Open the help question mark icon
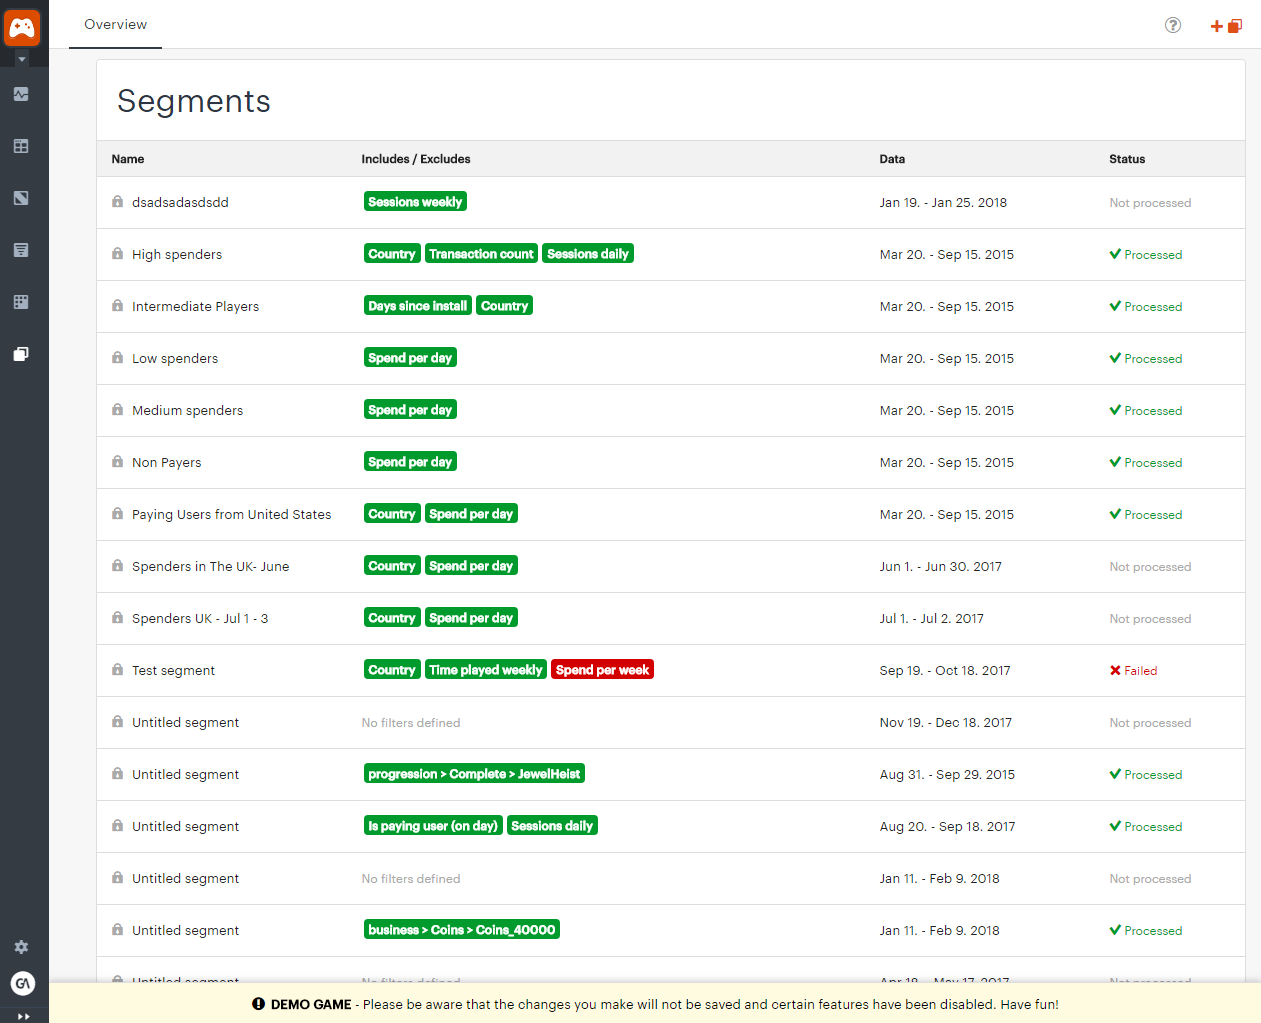This screenshot has height=1023, width=1261. pyautogui.click(x=1173, y=25)
